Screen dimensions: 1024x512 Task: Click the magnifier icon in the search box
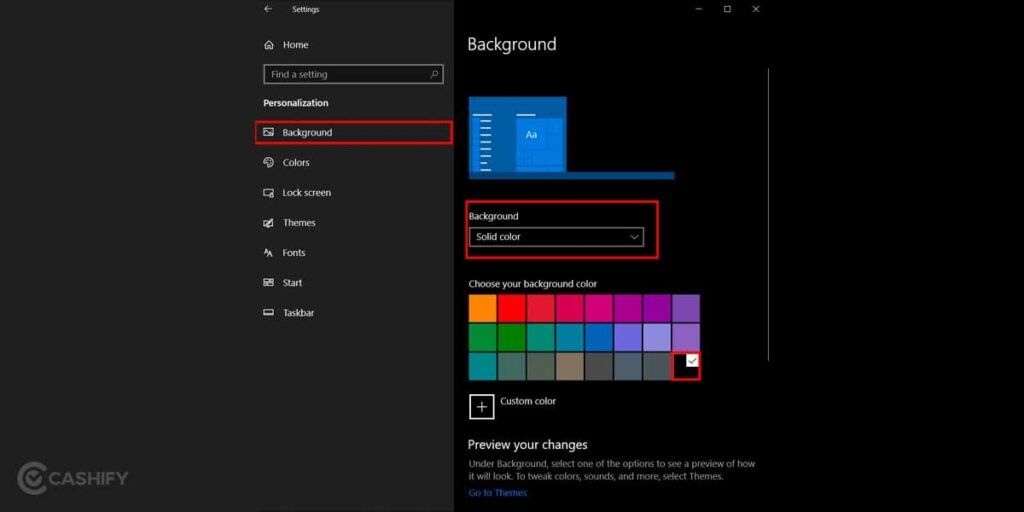(434, 74)
